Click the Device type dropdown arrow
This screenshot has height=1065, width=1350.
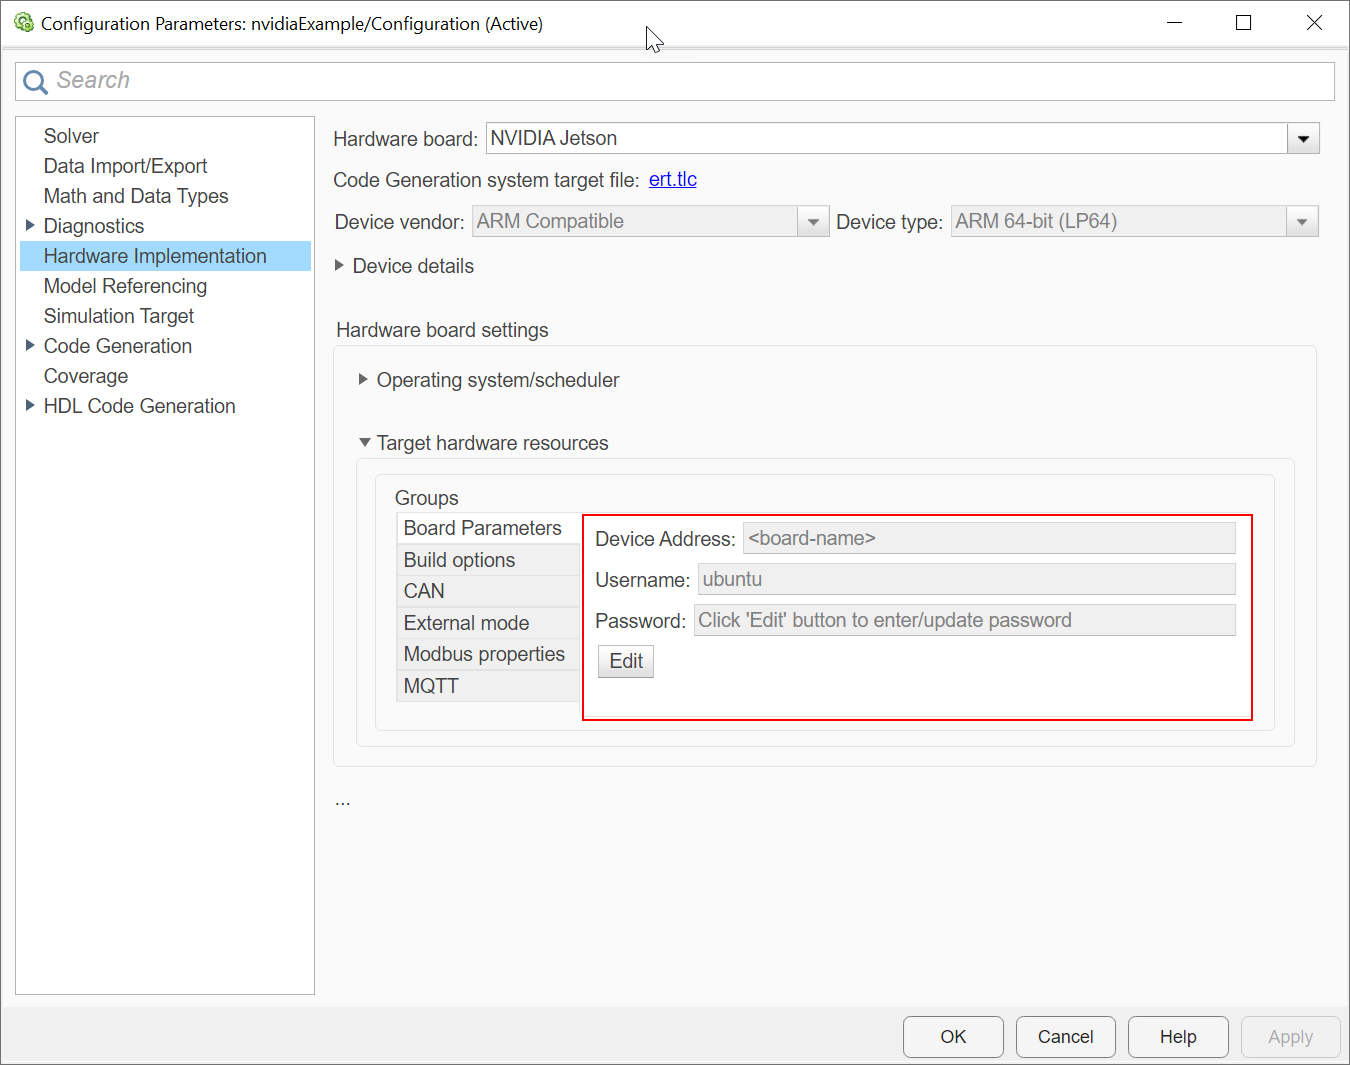1302,221
